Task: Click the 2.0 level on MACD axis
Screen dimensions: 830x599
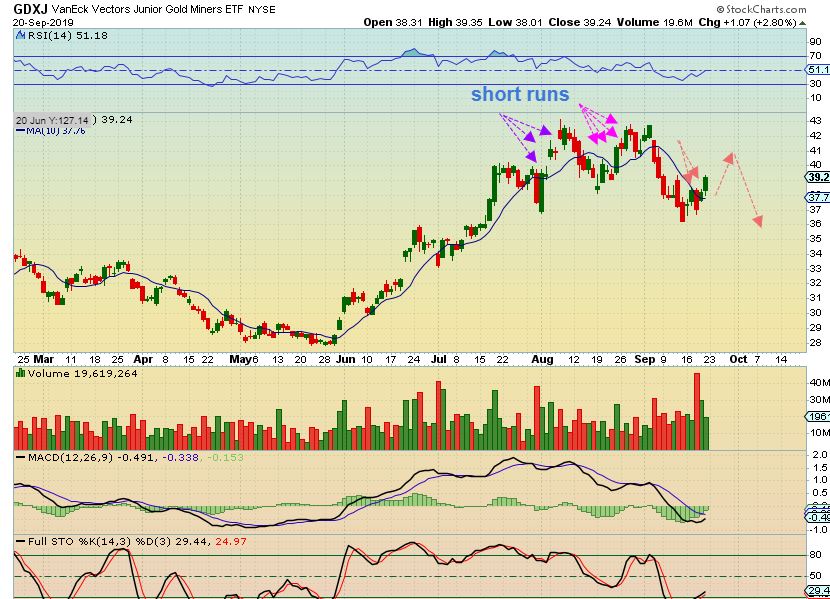Action: point(820,455)
